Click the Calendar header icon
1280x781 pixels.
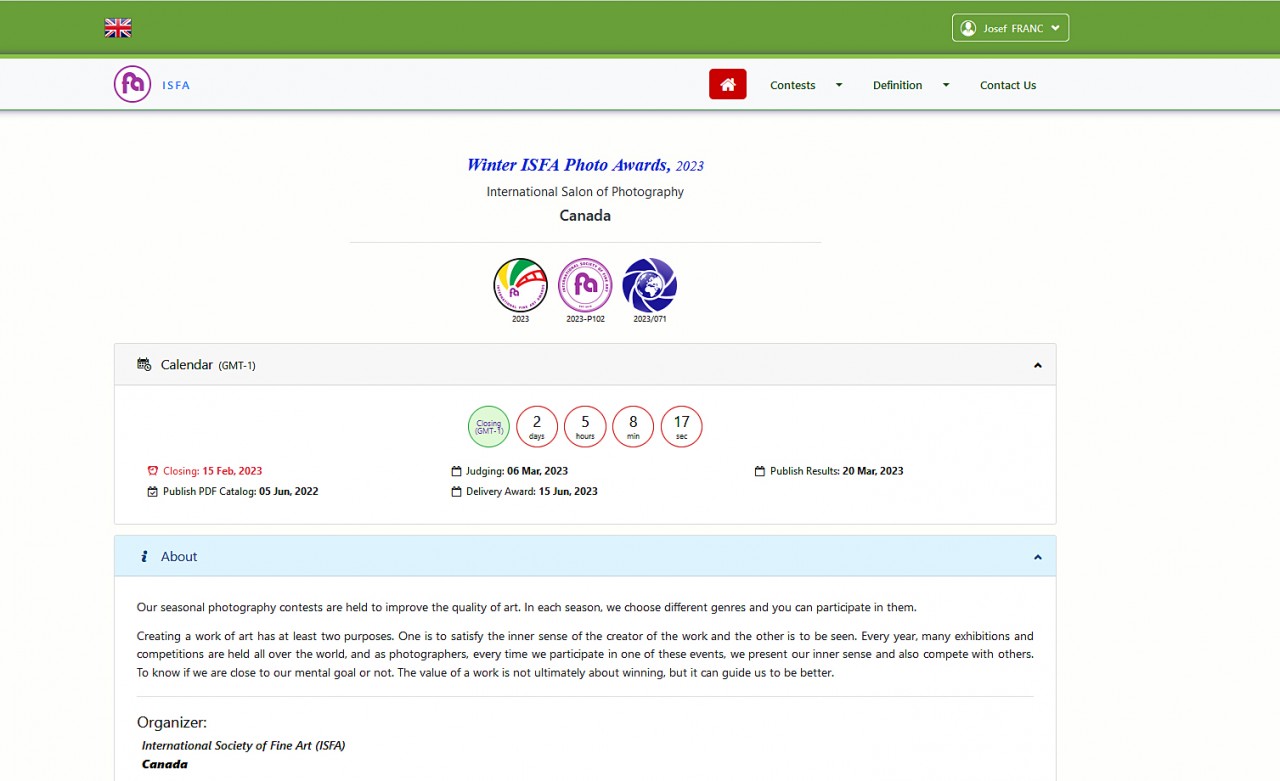(144, 364)
